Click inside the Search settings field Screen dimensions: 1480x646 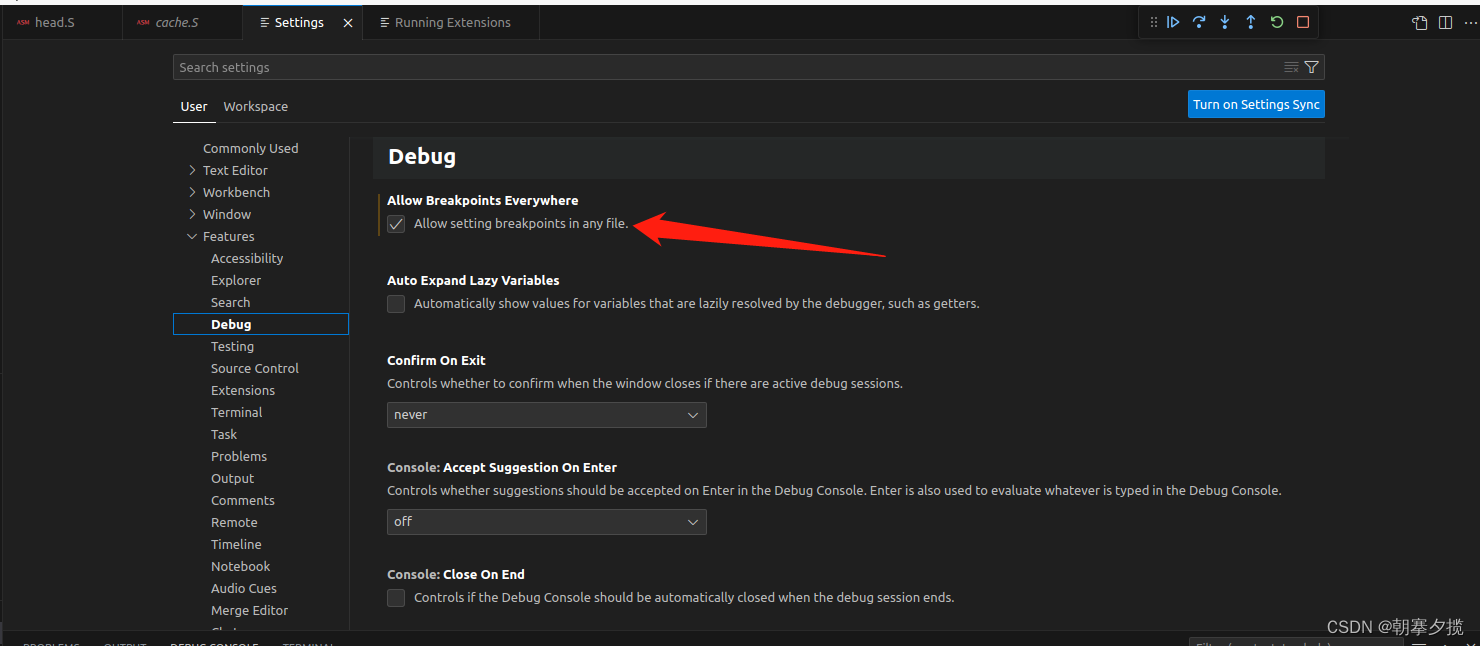pyautogui.click(x=600, y=66)
